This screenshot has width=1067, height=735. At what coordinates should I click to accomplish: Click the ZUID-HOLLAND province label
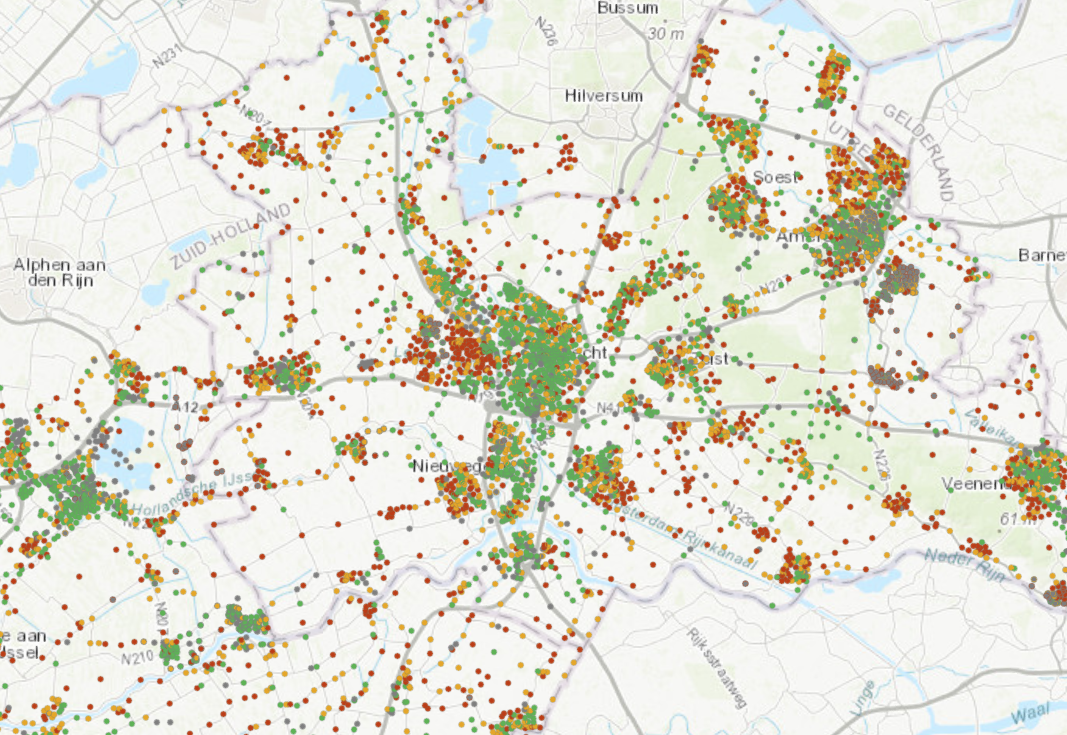coord(229,236)
